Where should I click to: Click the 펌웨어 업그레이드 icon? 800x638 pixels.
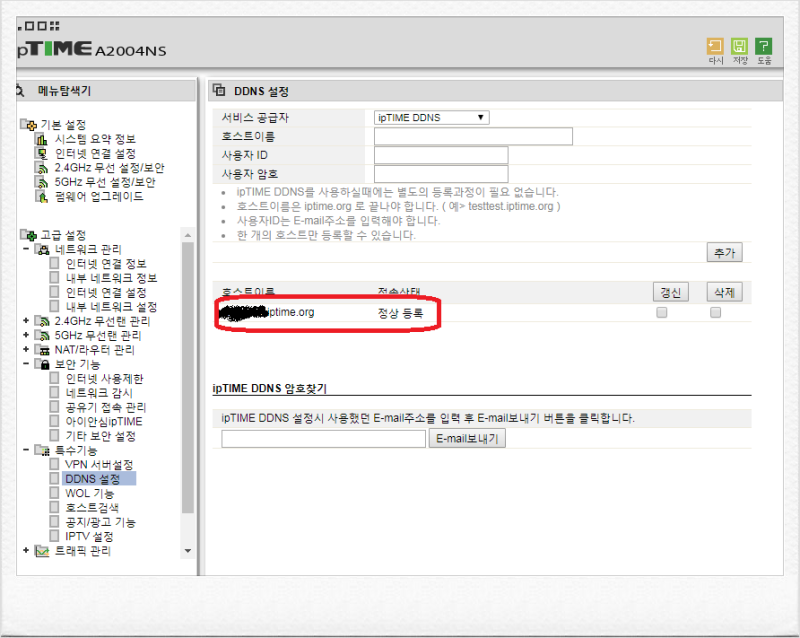[x=42, y=196]
